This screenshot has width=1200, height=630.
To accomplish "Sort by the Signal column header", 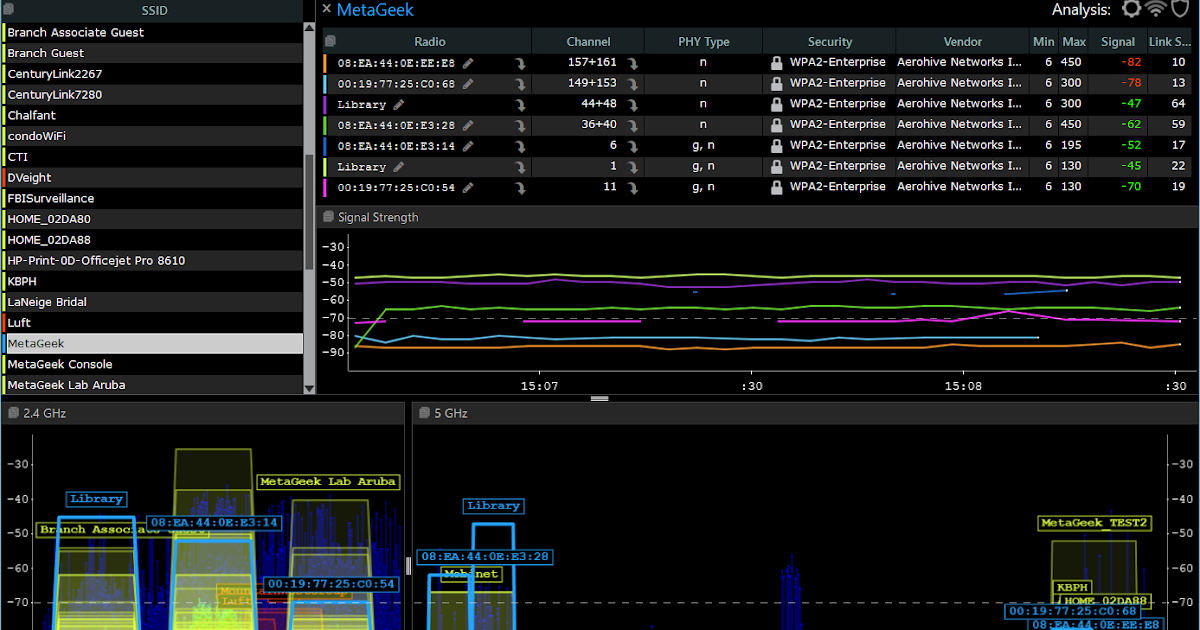I will pyautogui.click(x=1118, y=42).
